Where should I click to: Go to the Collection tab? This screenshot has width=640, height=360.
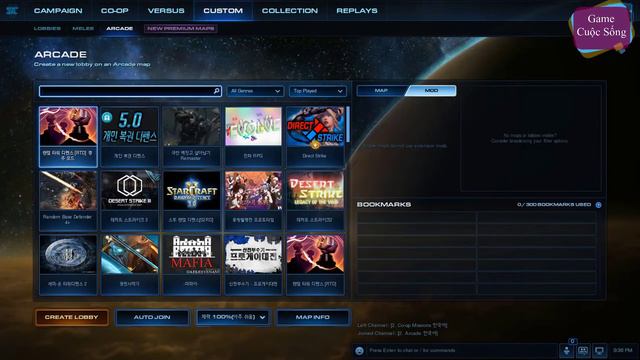click(290, 11)
